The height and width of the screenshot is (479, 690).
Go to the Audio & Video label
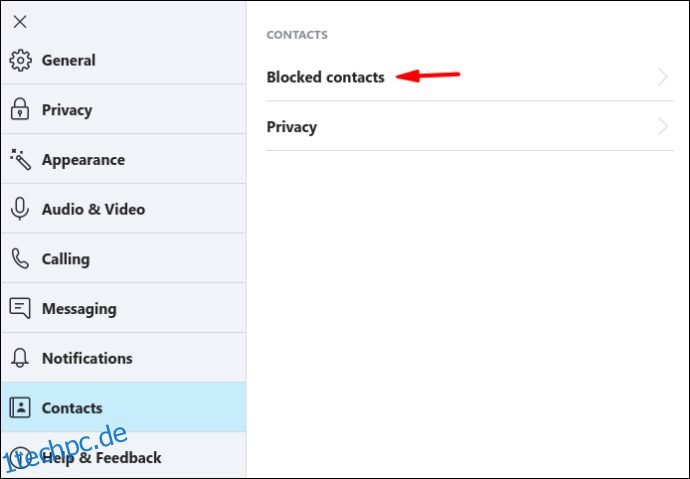[x=93, y=209]
